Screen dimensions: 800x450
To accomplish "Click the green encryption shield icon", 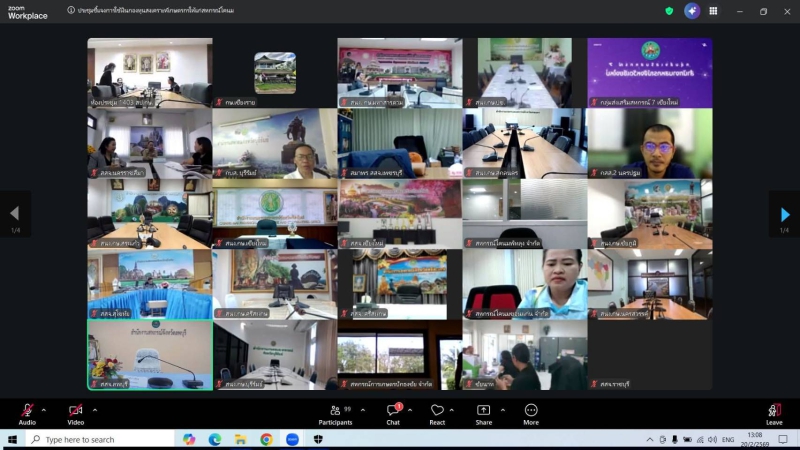I will (669, 11).
